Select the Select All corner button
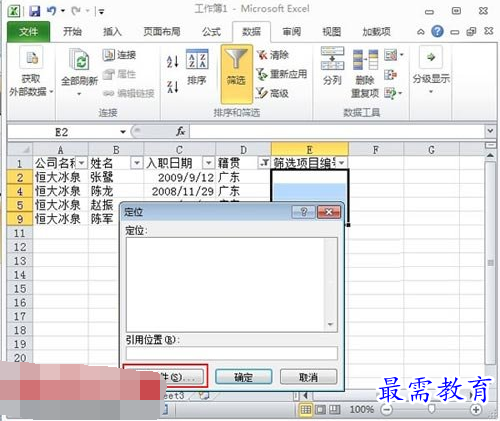 tap(20, 150)
